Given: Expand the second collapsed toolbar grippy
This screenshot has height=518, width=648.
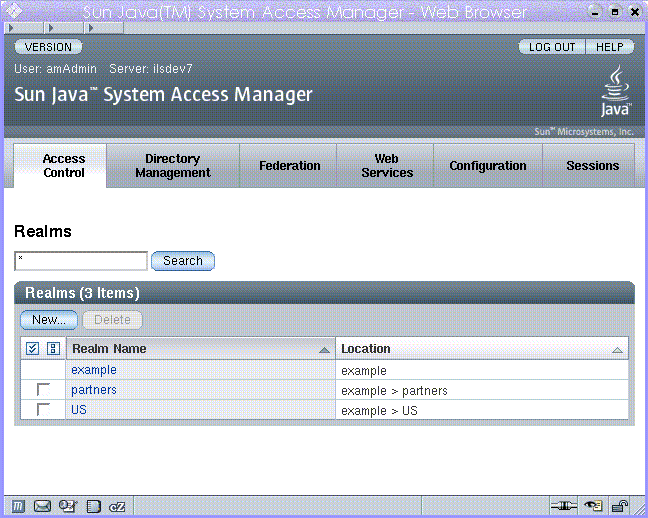Looking at the screenshot, I should click(64, 28).
